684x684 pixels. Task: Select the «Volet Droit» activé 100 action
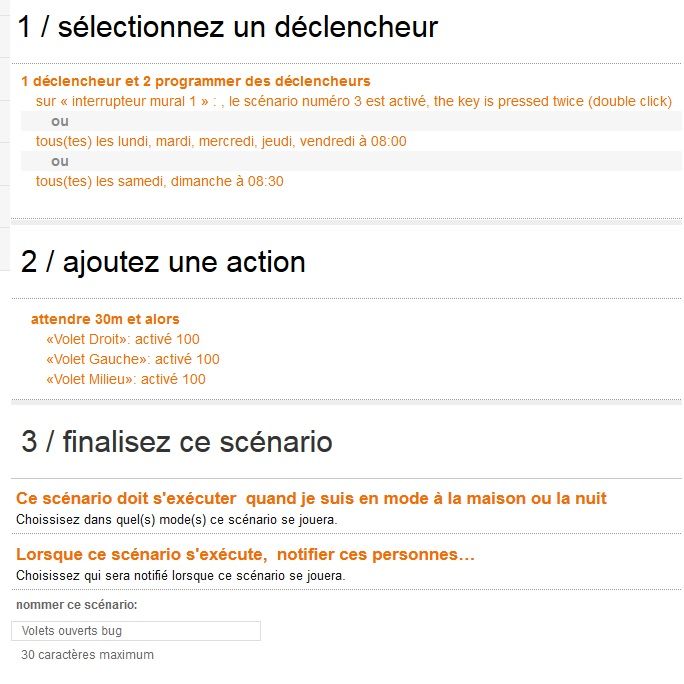[x=123, y=339]
